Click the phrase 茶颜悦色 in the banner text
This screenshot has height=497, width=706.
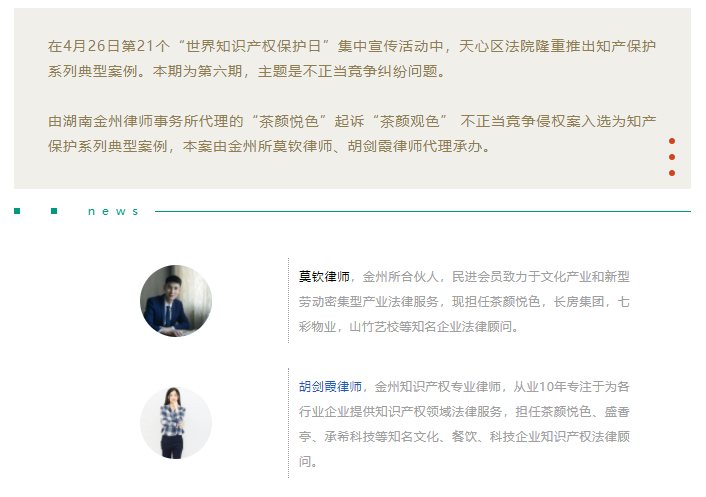[289, 121]
